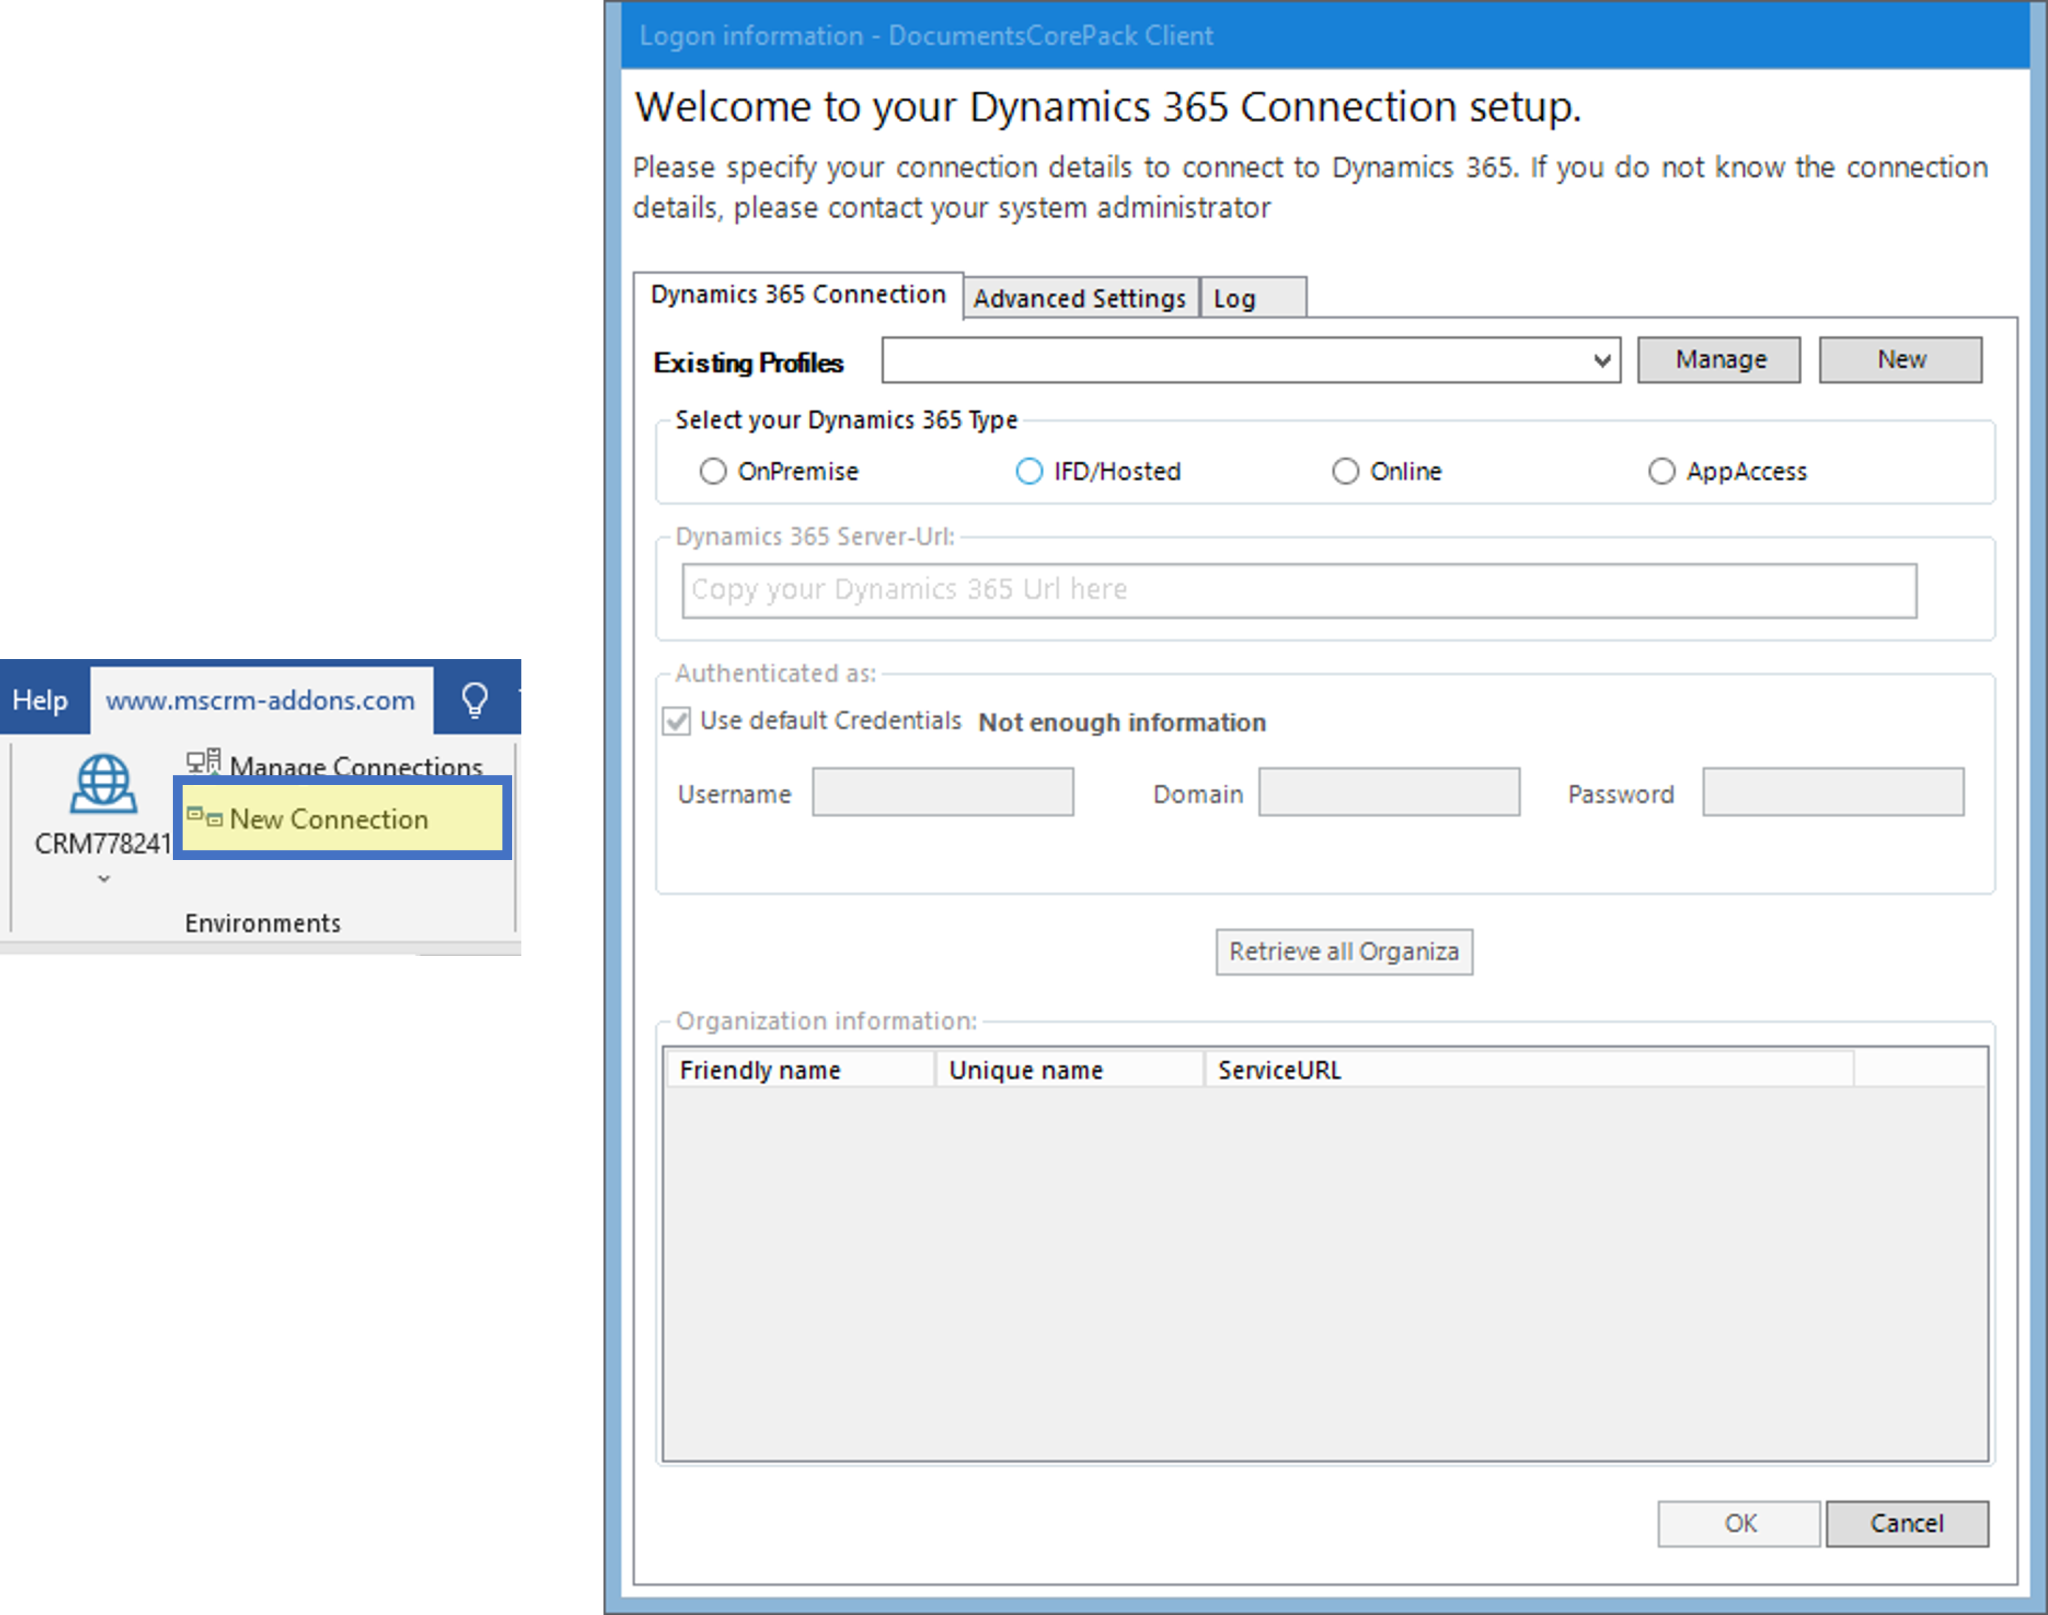2048x1615 pixels.
Task: Select IFD/Hosted Dynamics 365 type
Action: coord(1029,471)
